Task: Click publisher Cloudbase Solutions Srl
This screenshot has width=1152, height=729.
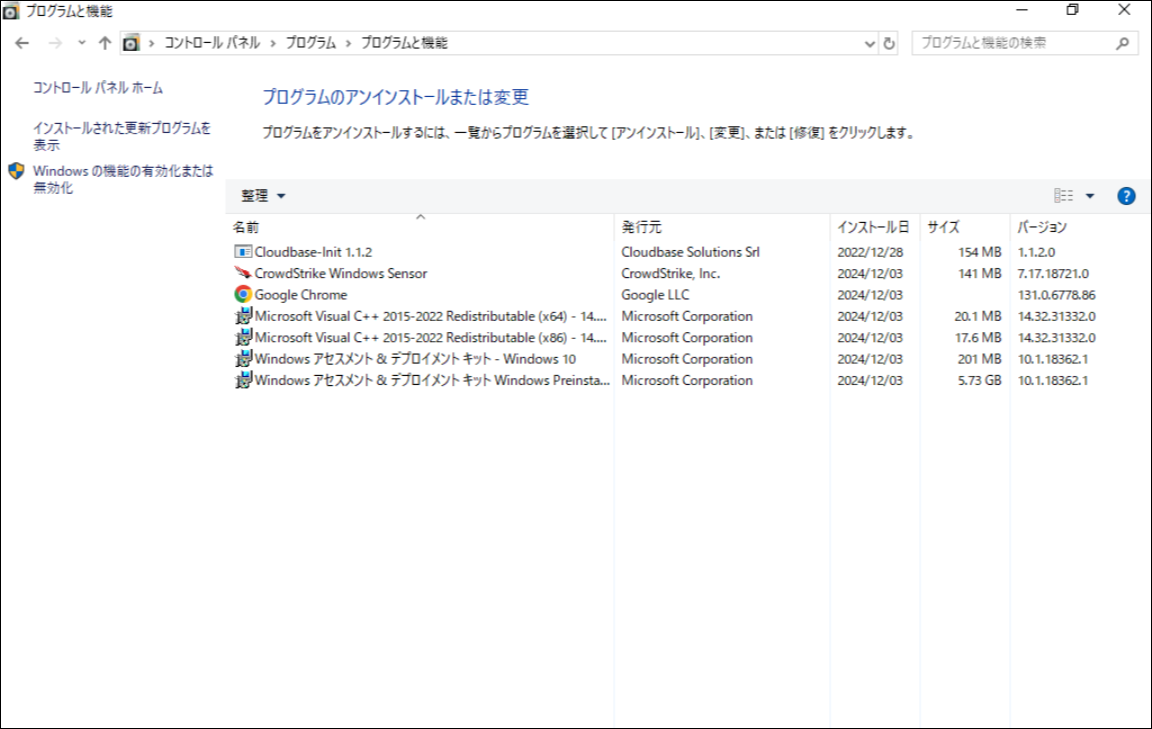Action: (x=690, y=252)
